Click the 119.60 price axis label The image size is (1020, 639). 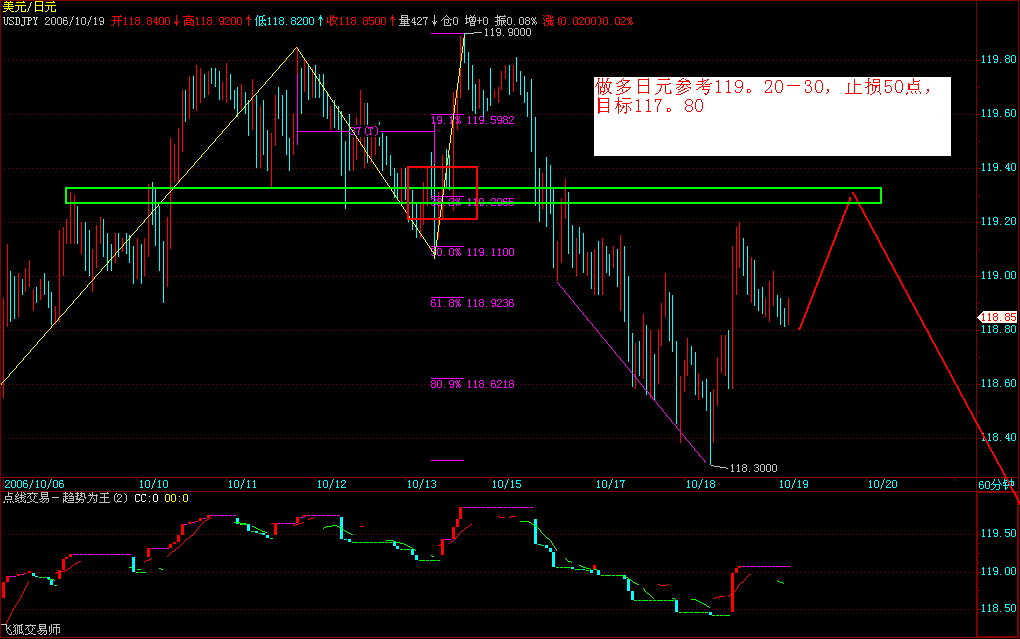(999, 113)
